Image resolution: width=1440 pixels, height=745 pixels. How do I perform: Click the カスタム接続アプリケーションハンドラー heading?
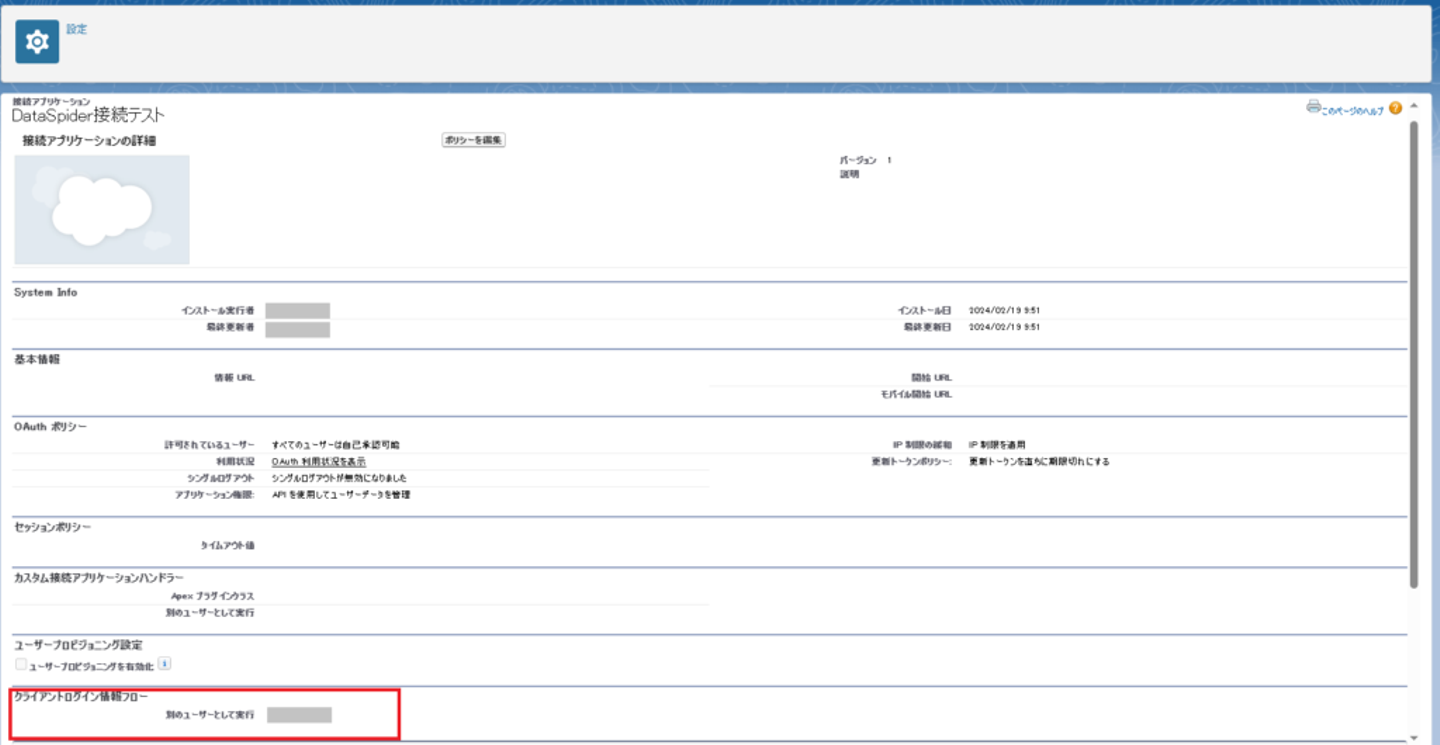coord(99,578)
